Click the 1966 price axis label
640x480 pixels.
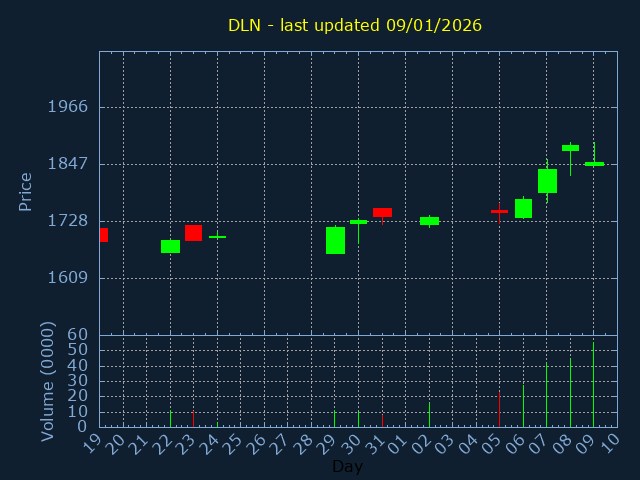click(x=69, y=107)
